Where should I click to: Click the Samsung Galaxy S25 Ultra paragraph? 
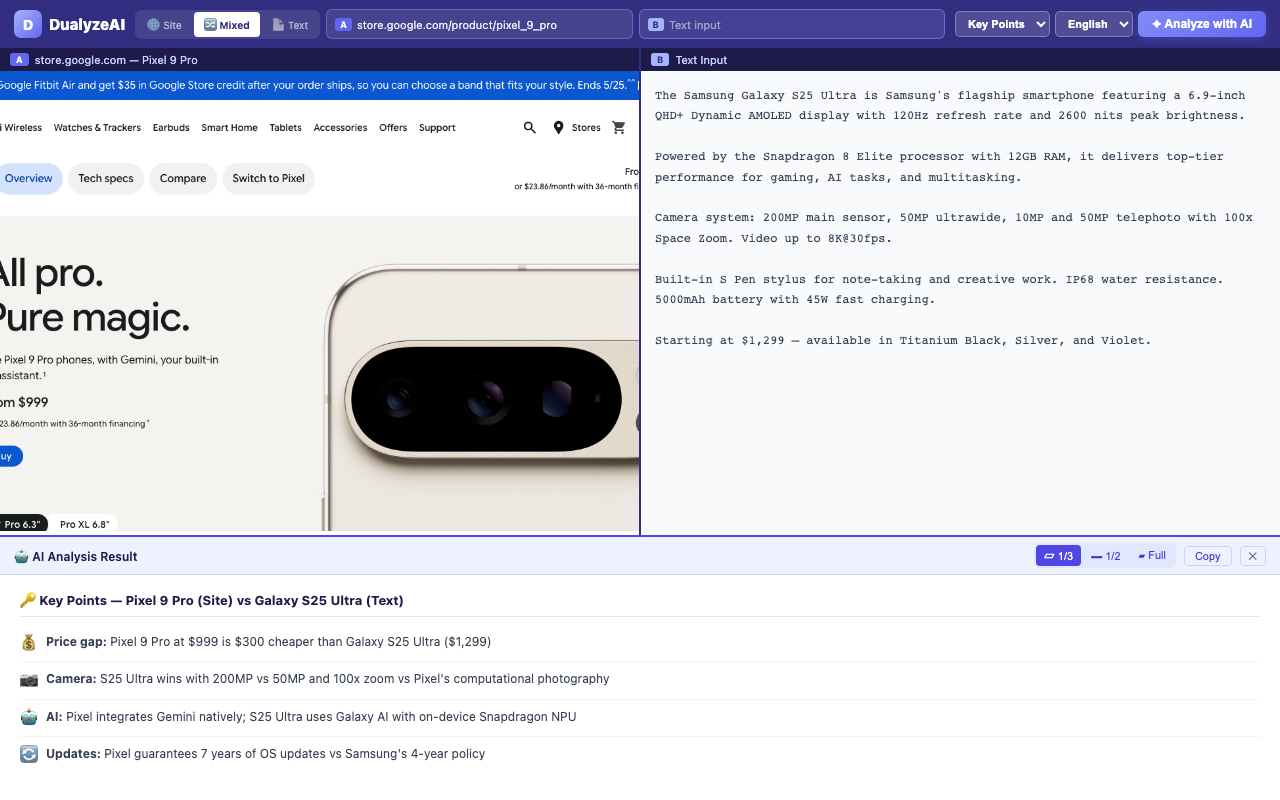(950, 106)
